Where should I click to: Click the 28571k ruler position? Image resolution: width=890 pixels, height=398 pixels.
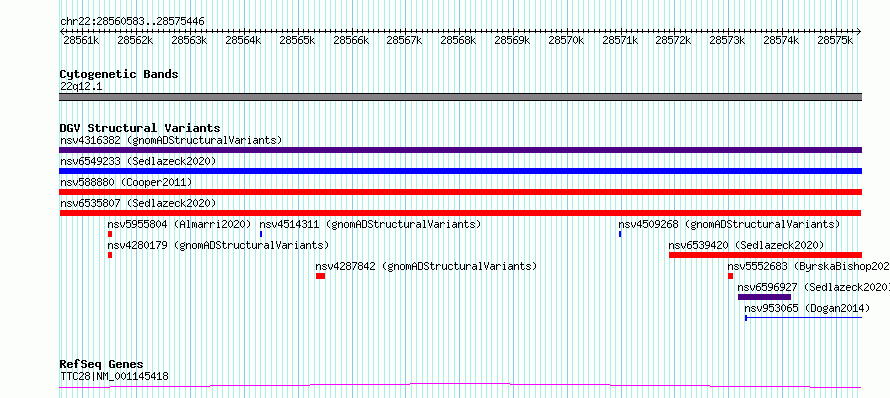[x=620, y=41]
